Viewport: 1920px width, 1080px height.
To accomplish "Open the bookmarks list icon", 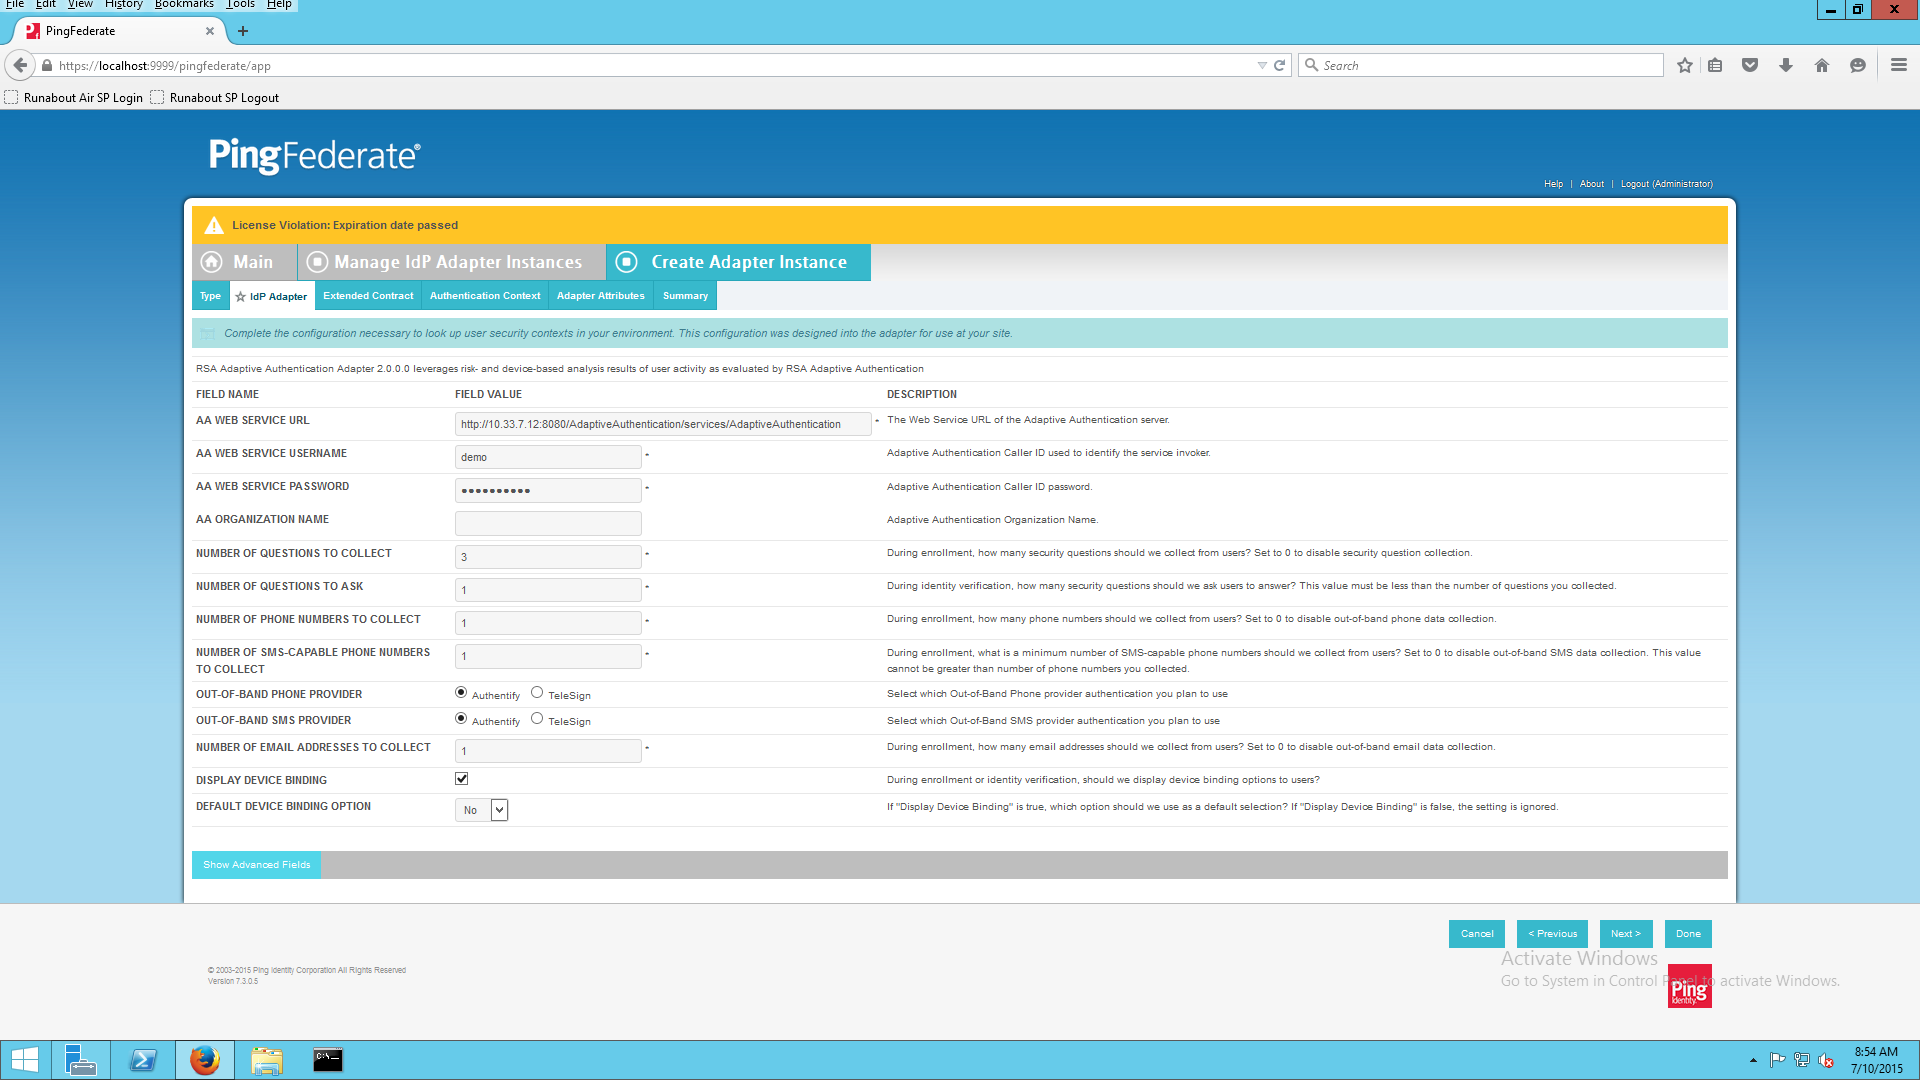I will 1715,65.
